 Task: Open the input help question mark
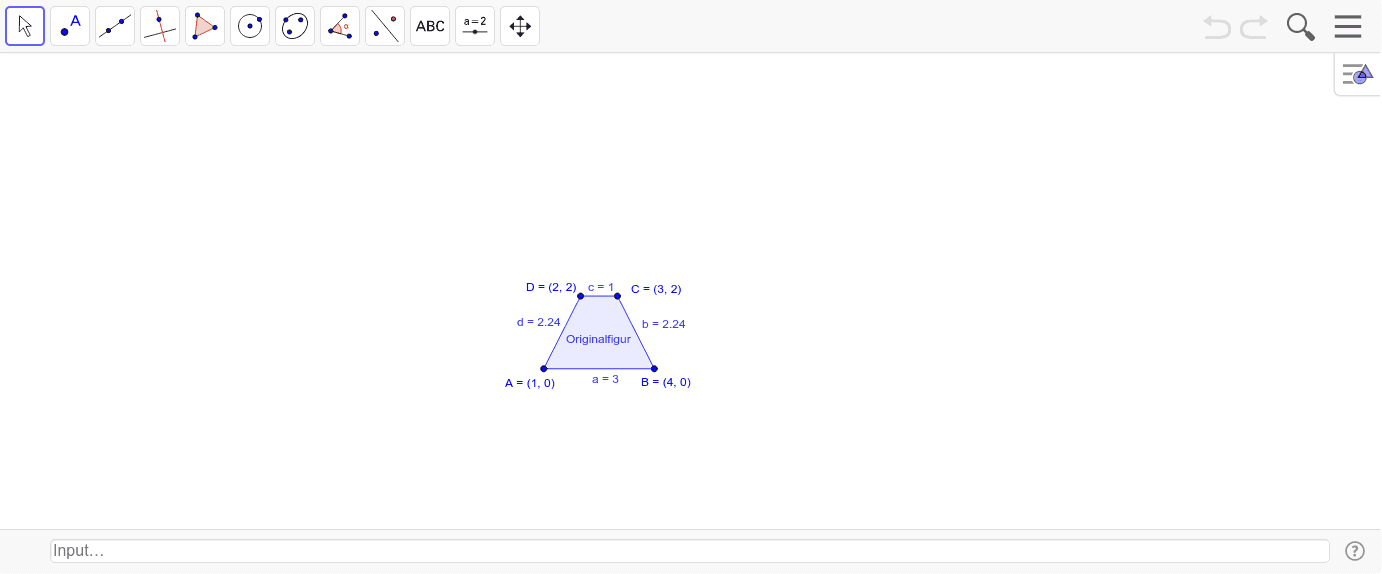tap(1355, 551)
